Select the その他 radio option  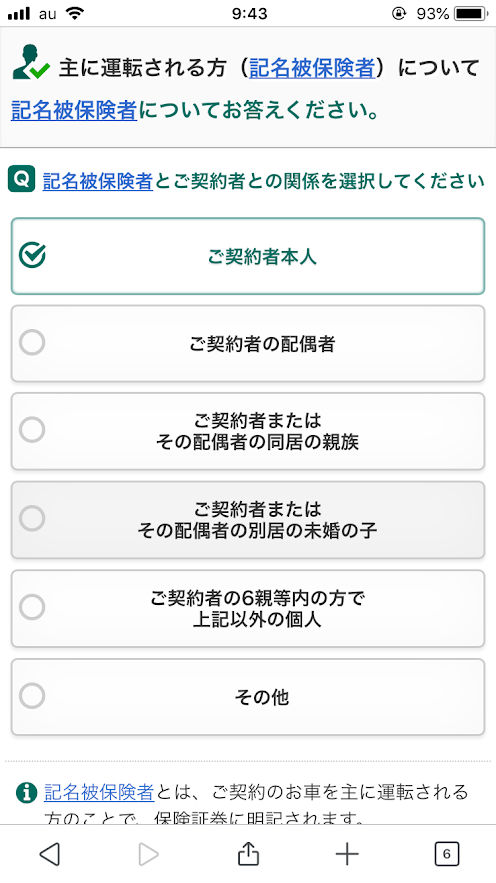coord(248,697)
